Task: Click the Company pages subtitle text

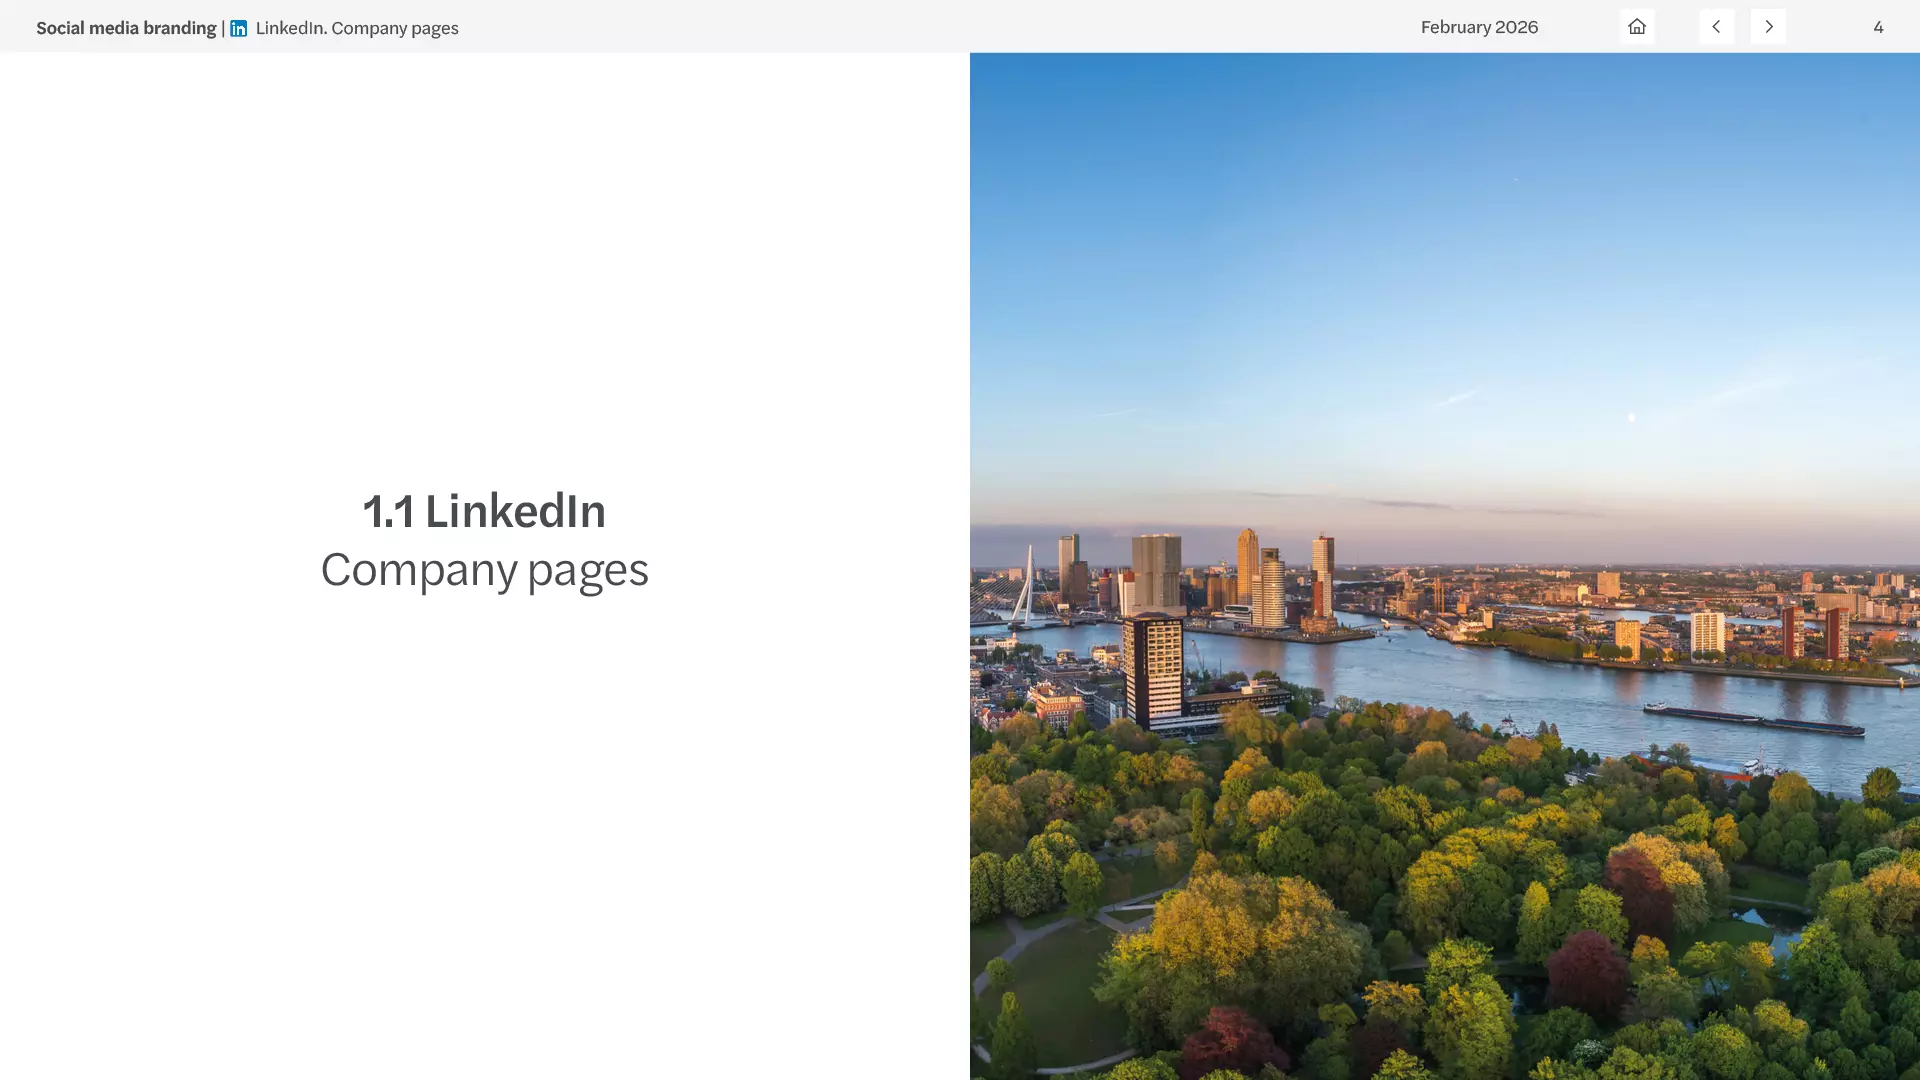Action: click(484, 570)
